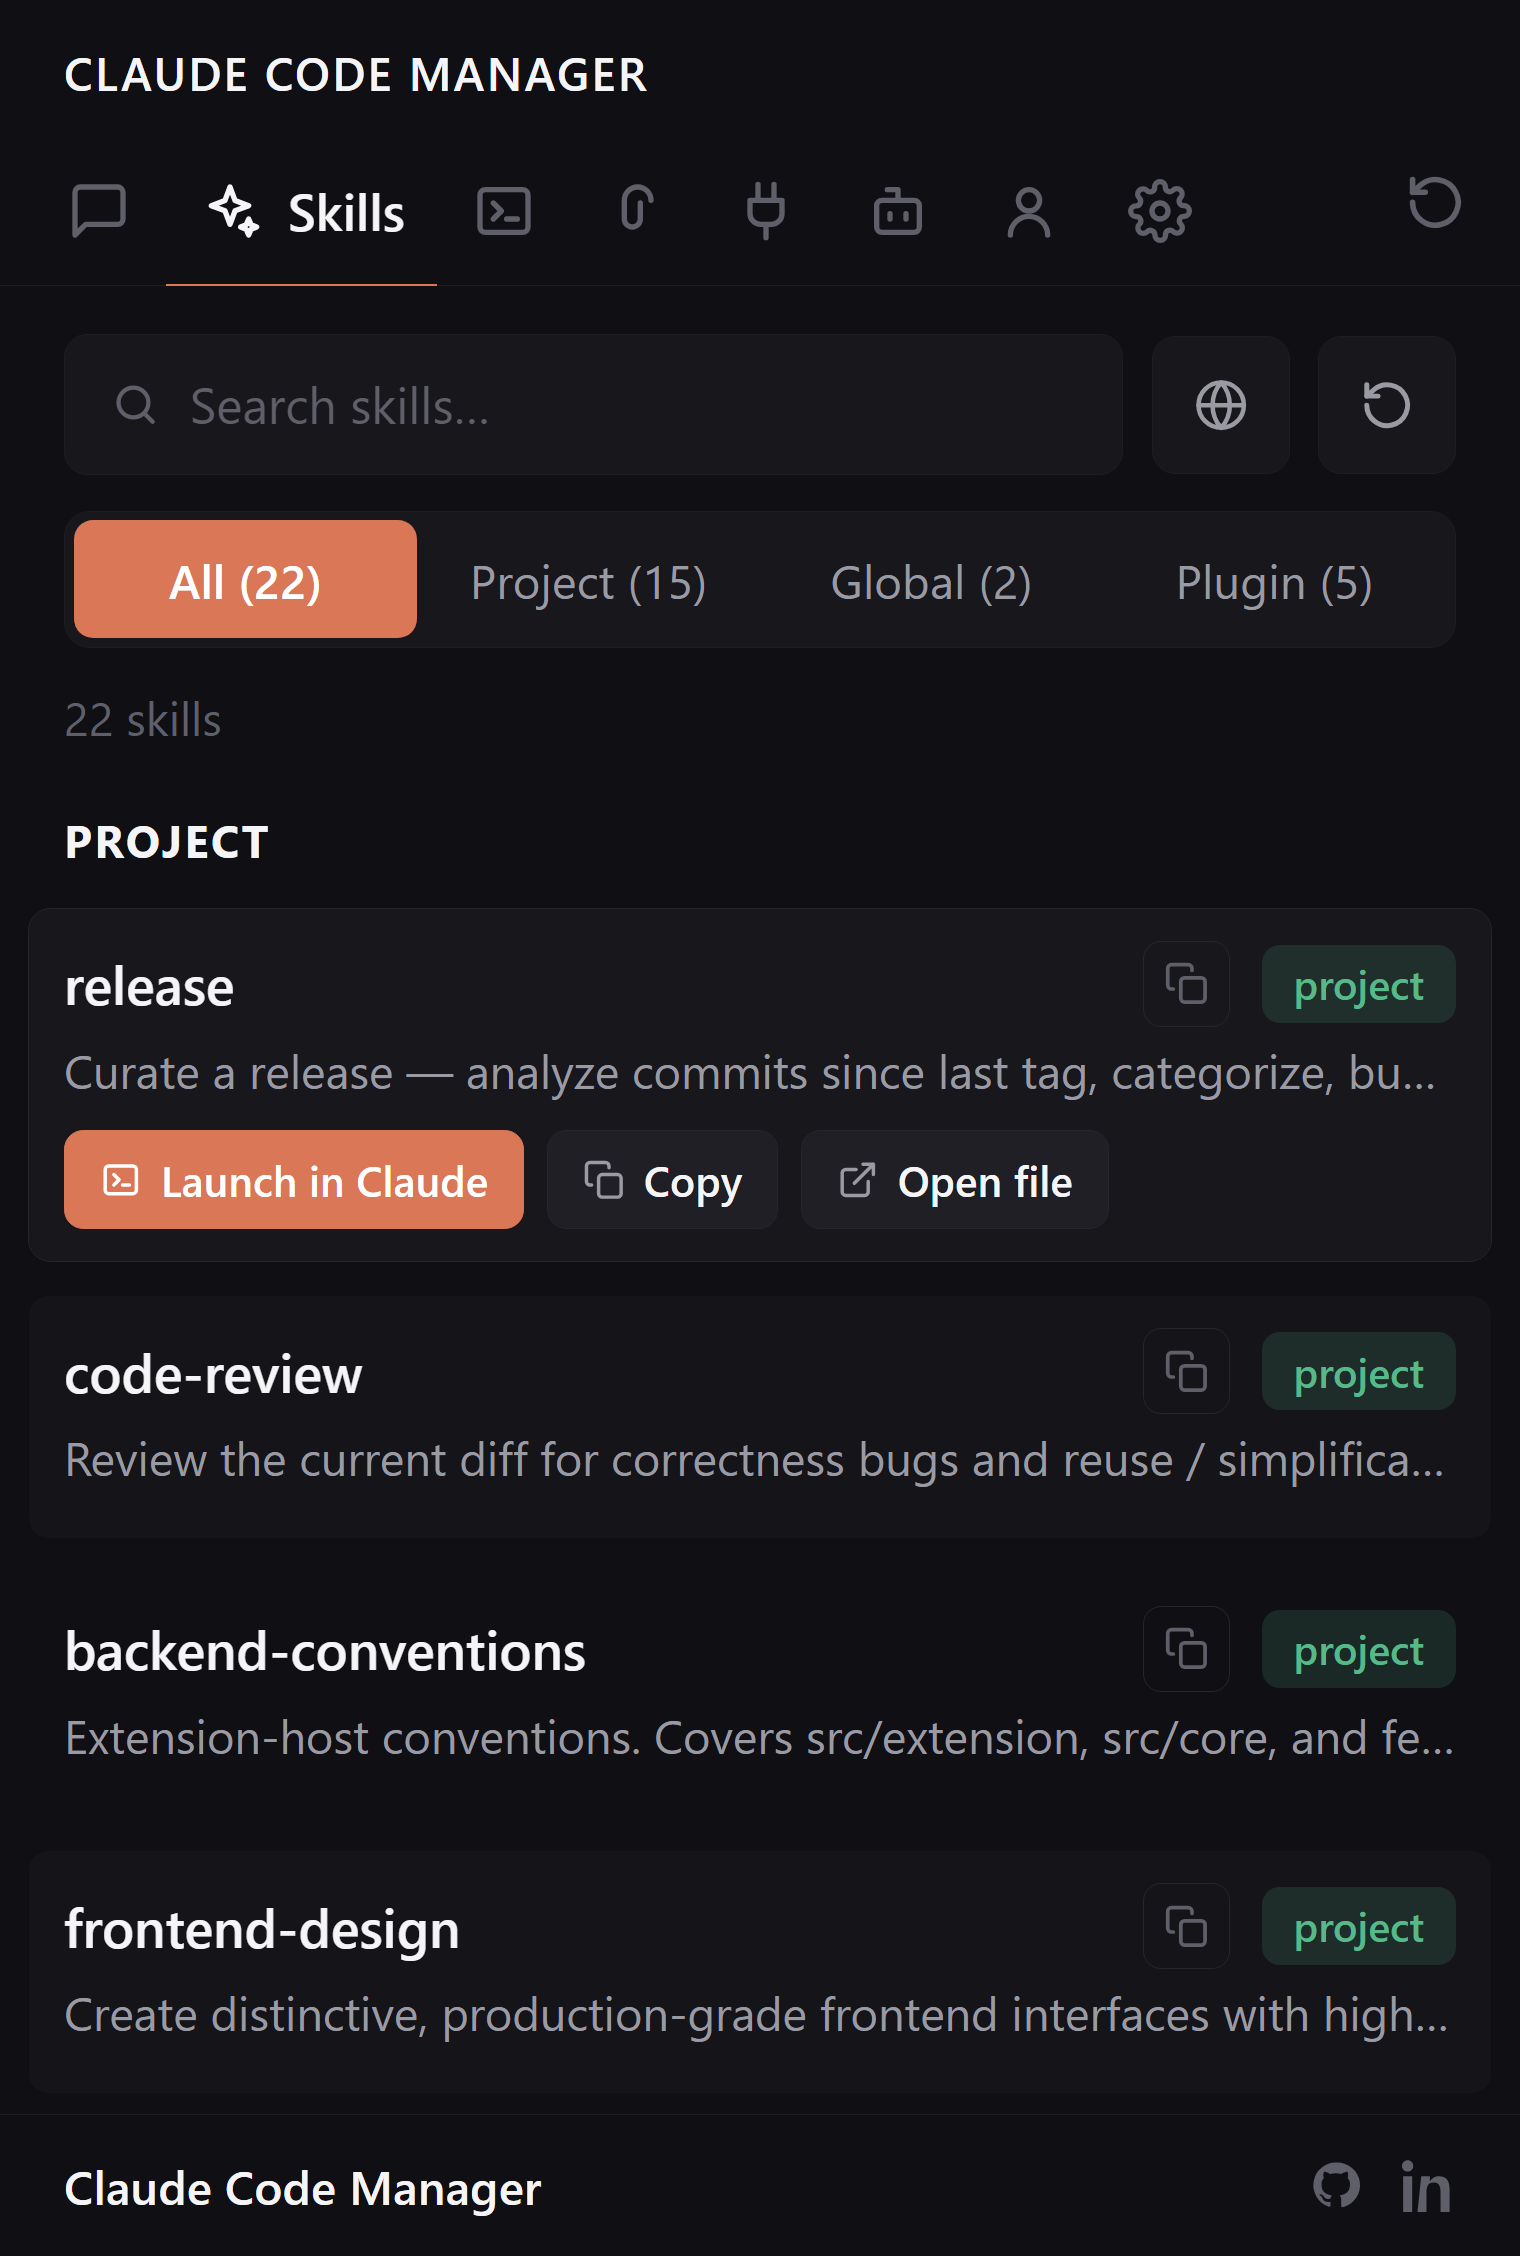Launch the release skill in Claude
Image resolution: width=1520 pixels, height=2256 pixels.
[x=294, y=1180]
